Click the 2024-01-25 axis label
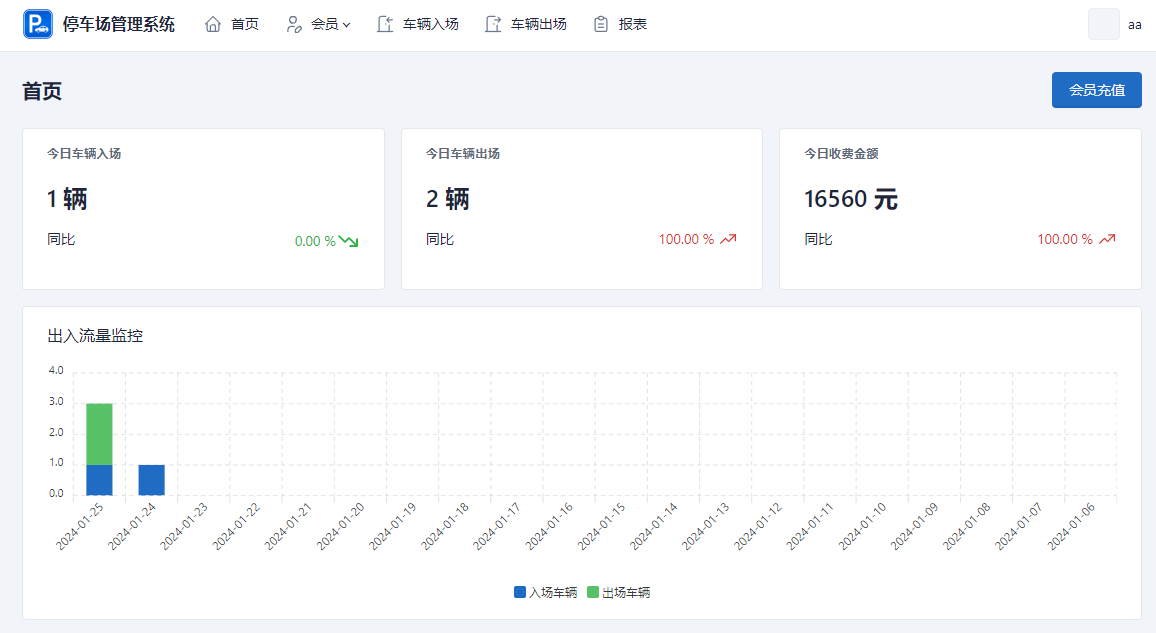1156x633 pixels. tap(80, 526)
